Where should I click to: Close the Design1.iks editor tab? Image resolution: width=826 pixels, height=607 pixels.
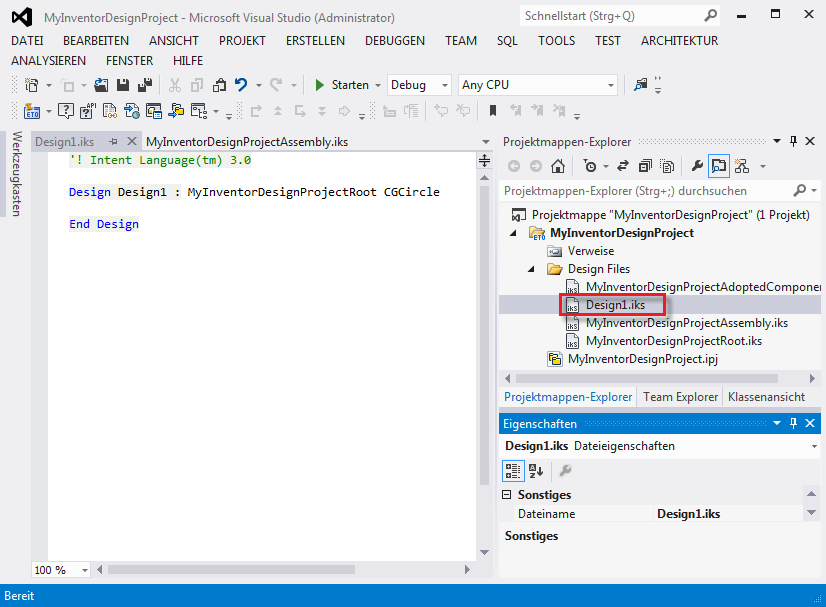[x=132, y=141]
